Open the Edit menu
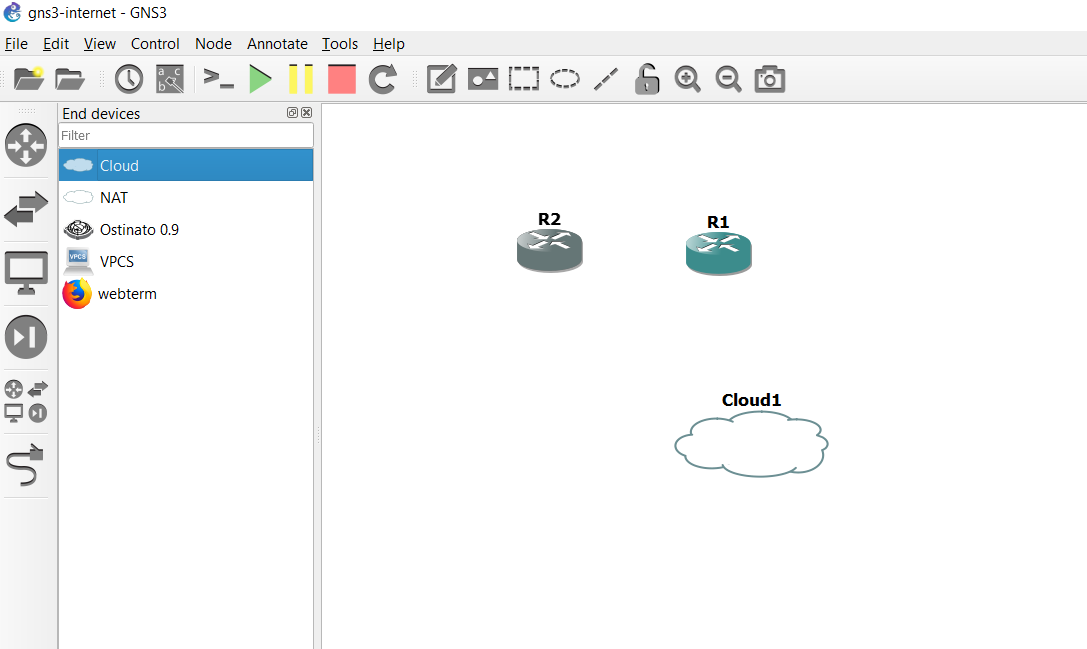Screen dimensions: 1087x649 55,44
